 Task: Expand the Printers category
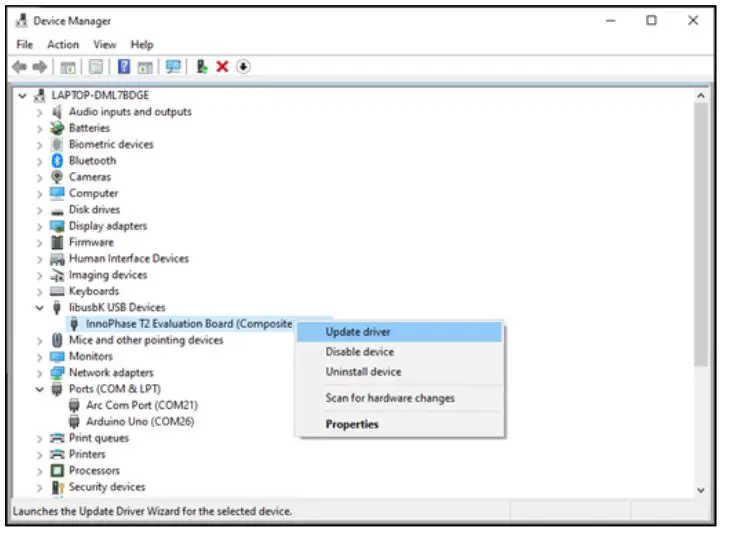[40, 455]
